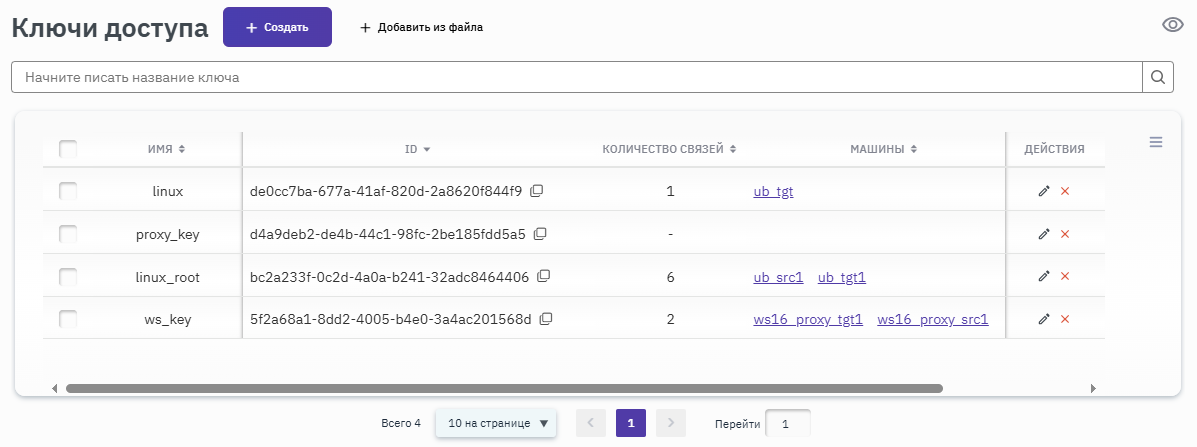Delete the ws_key access key
Image resolution: width=1197 pixels, height=447 pixels.
coord(1065,319)
